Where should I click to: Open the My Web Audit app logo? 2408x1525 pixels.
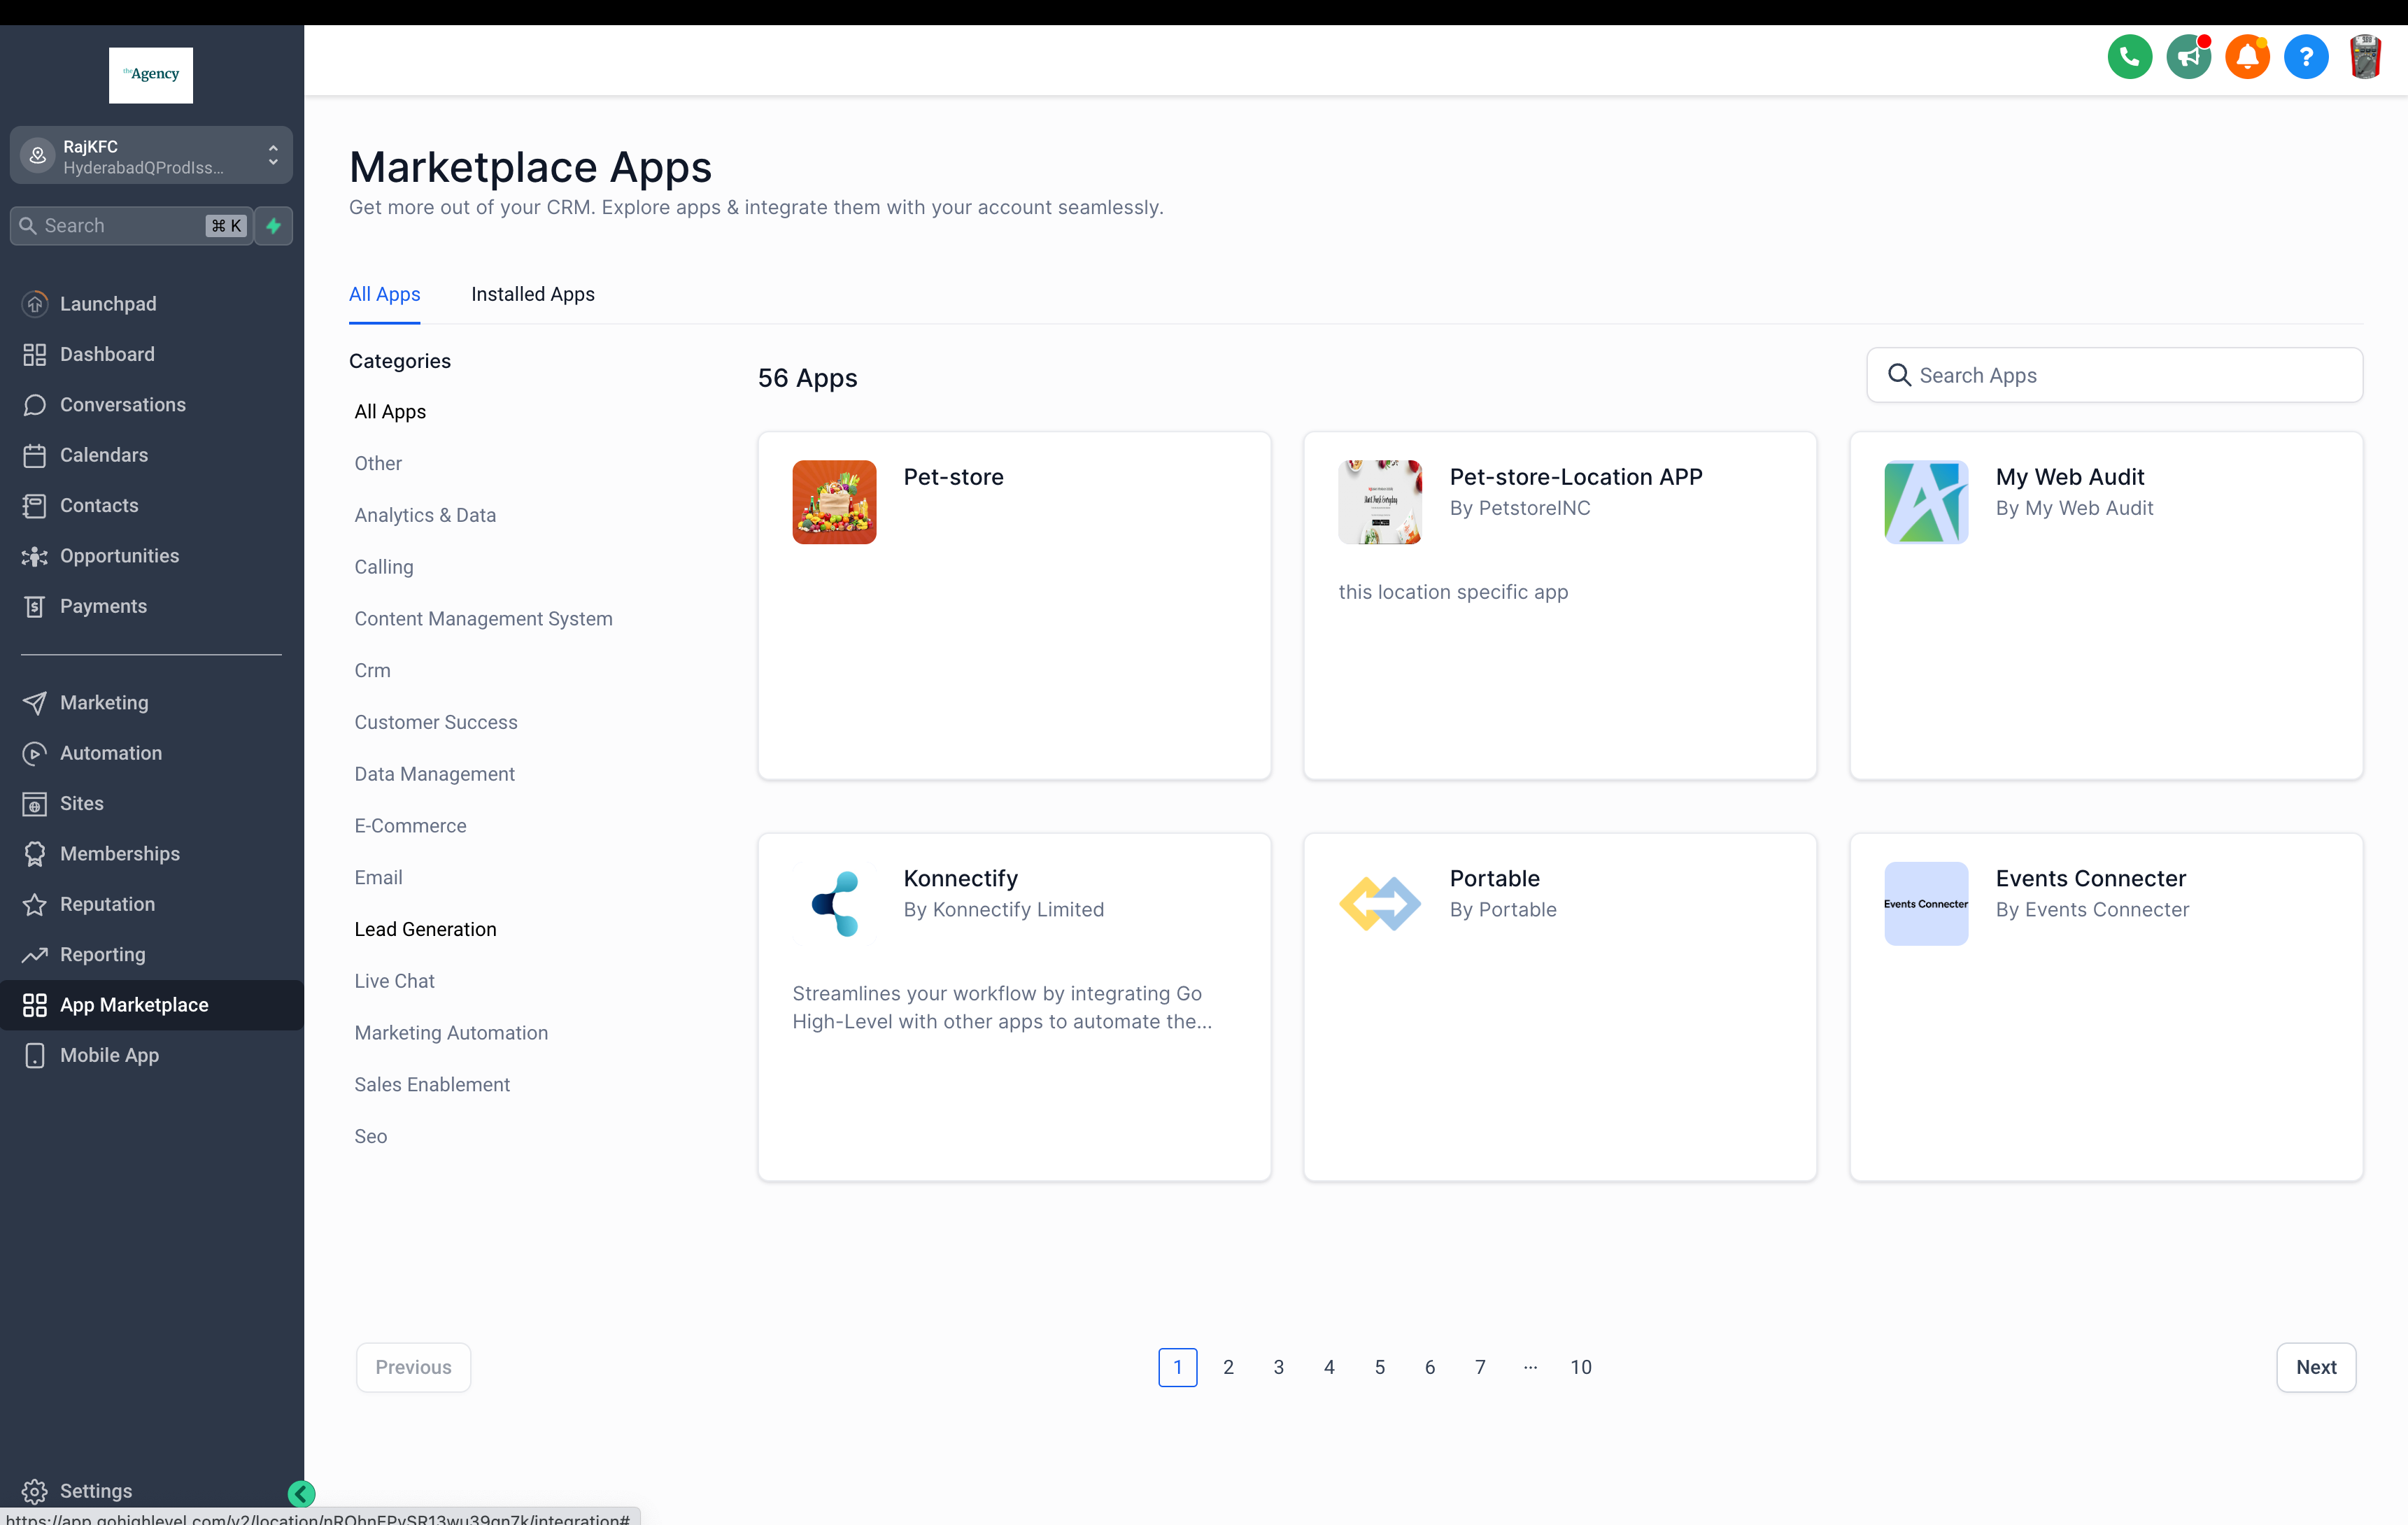coord(1926,502)
